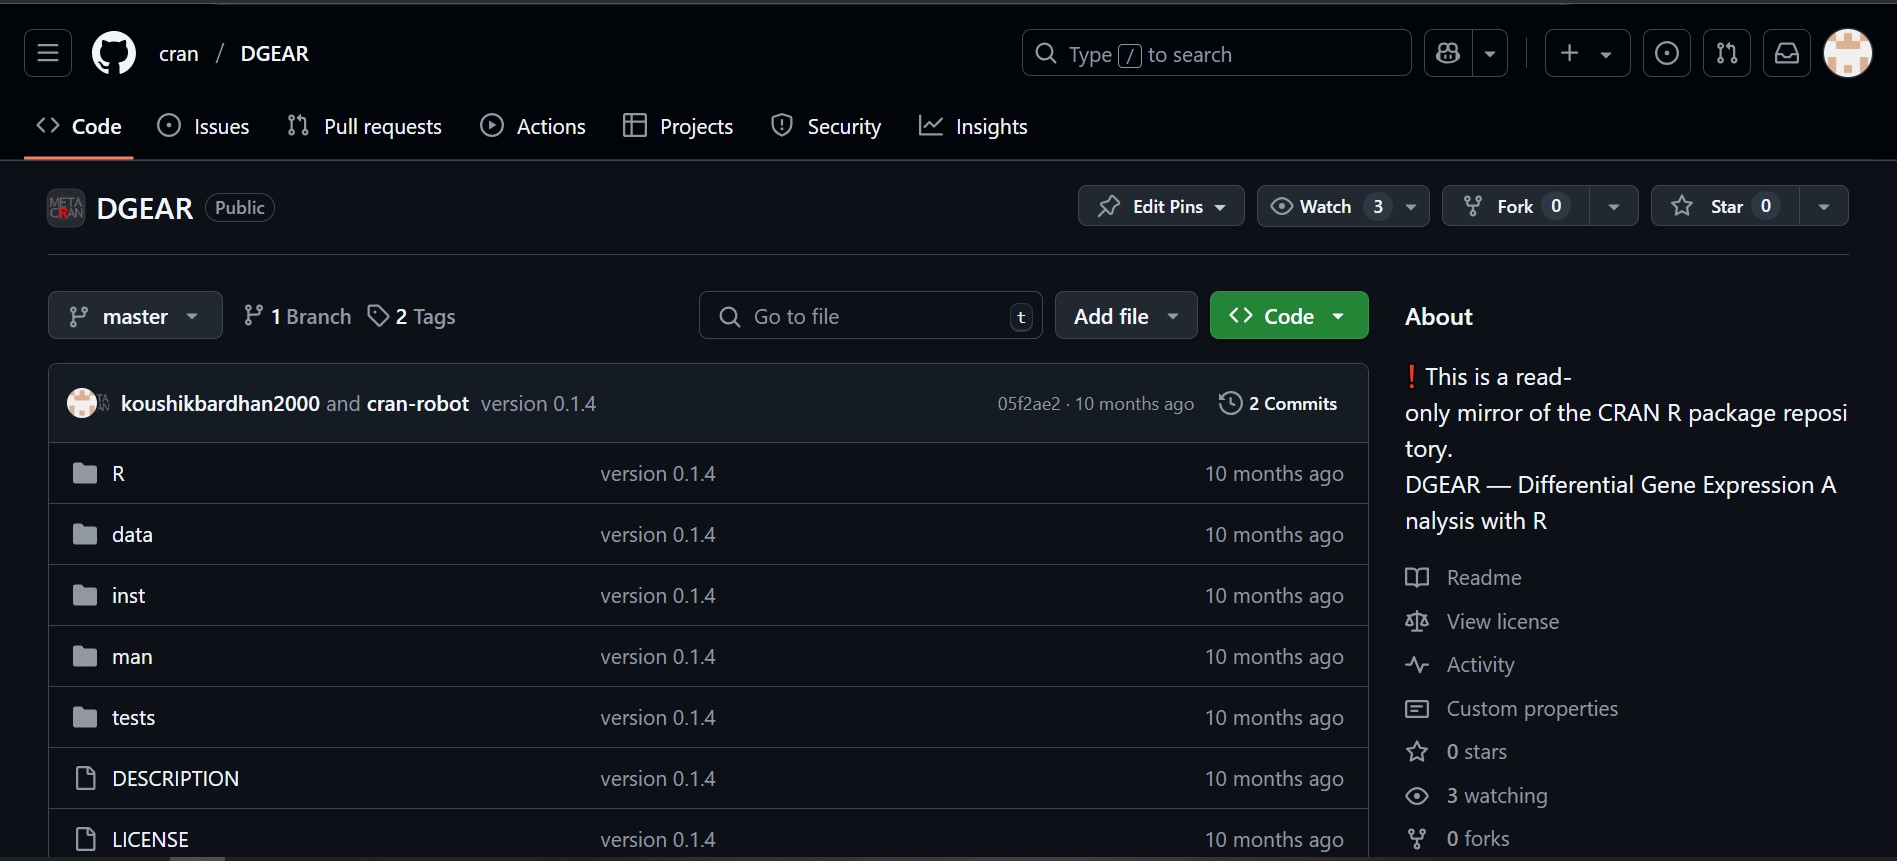Open the issues icon in header
The width and height of the screenshot is (1897, 861).
pos(1667,53)
